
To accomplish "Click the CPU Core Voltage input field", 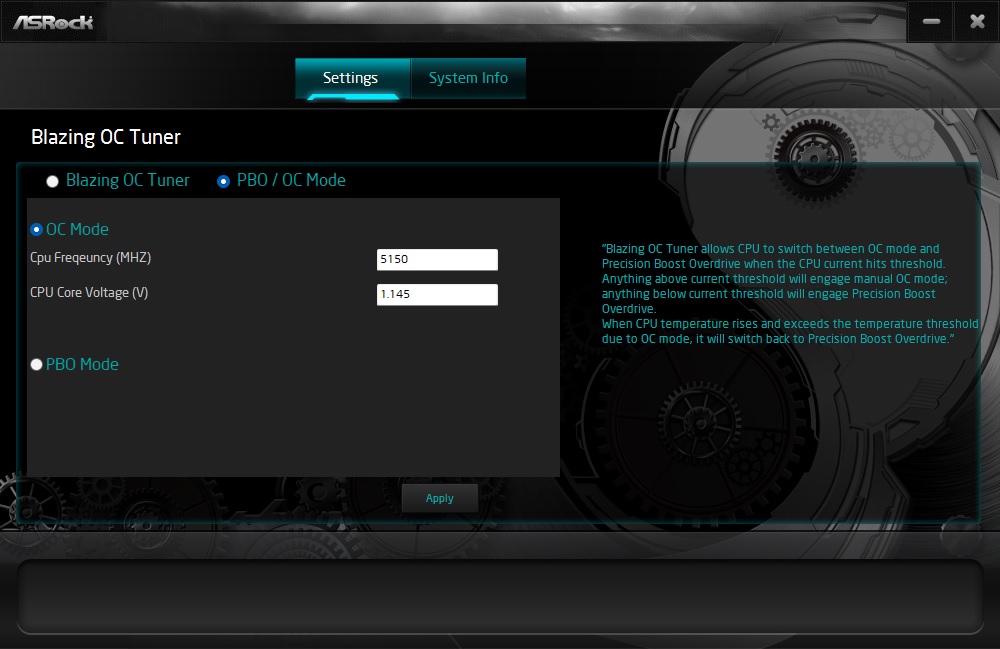I will click(437, 295).
